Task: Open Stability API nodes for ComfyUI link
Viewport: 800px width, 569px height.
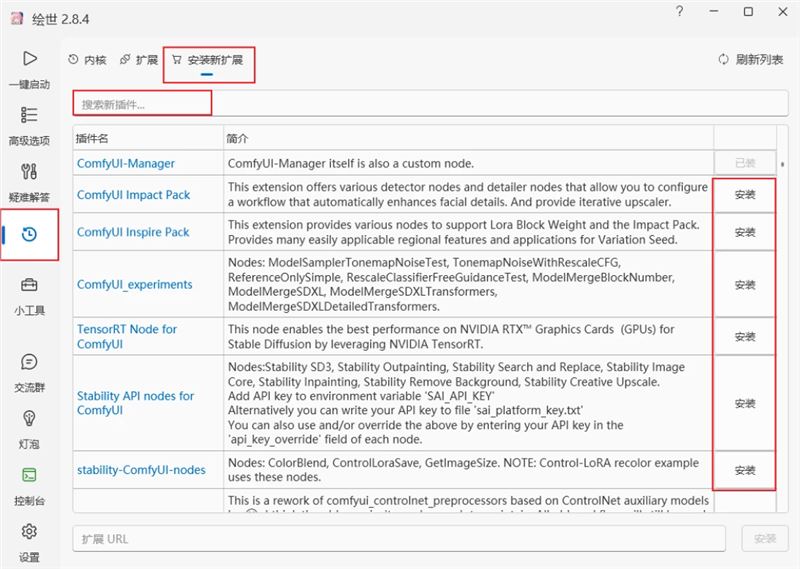Action: (x=135, y=403)
